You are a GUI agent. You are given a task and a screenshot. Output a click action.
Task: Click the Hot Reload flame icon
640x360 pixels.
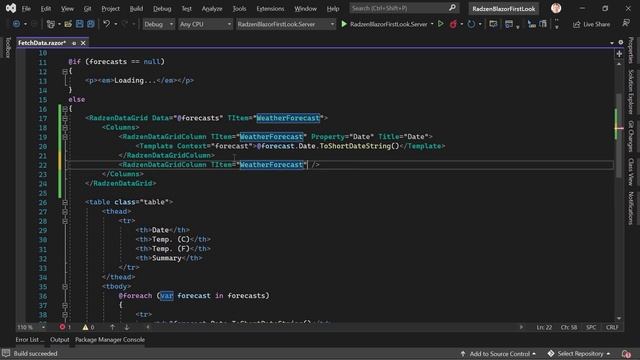pyautogui.click(x=453, y=24)
